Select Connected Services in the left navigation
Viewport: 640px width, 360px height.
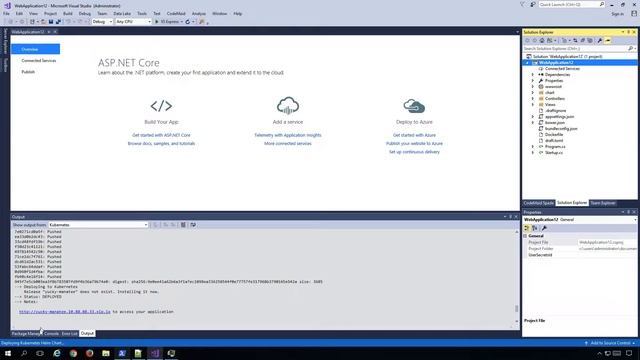39,60
